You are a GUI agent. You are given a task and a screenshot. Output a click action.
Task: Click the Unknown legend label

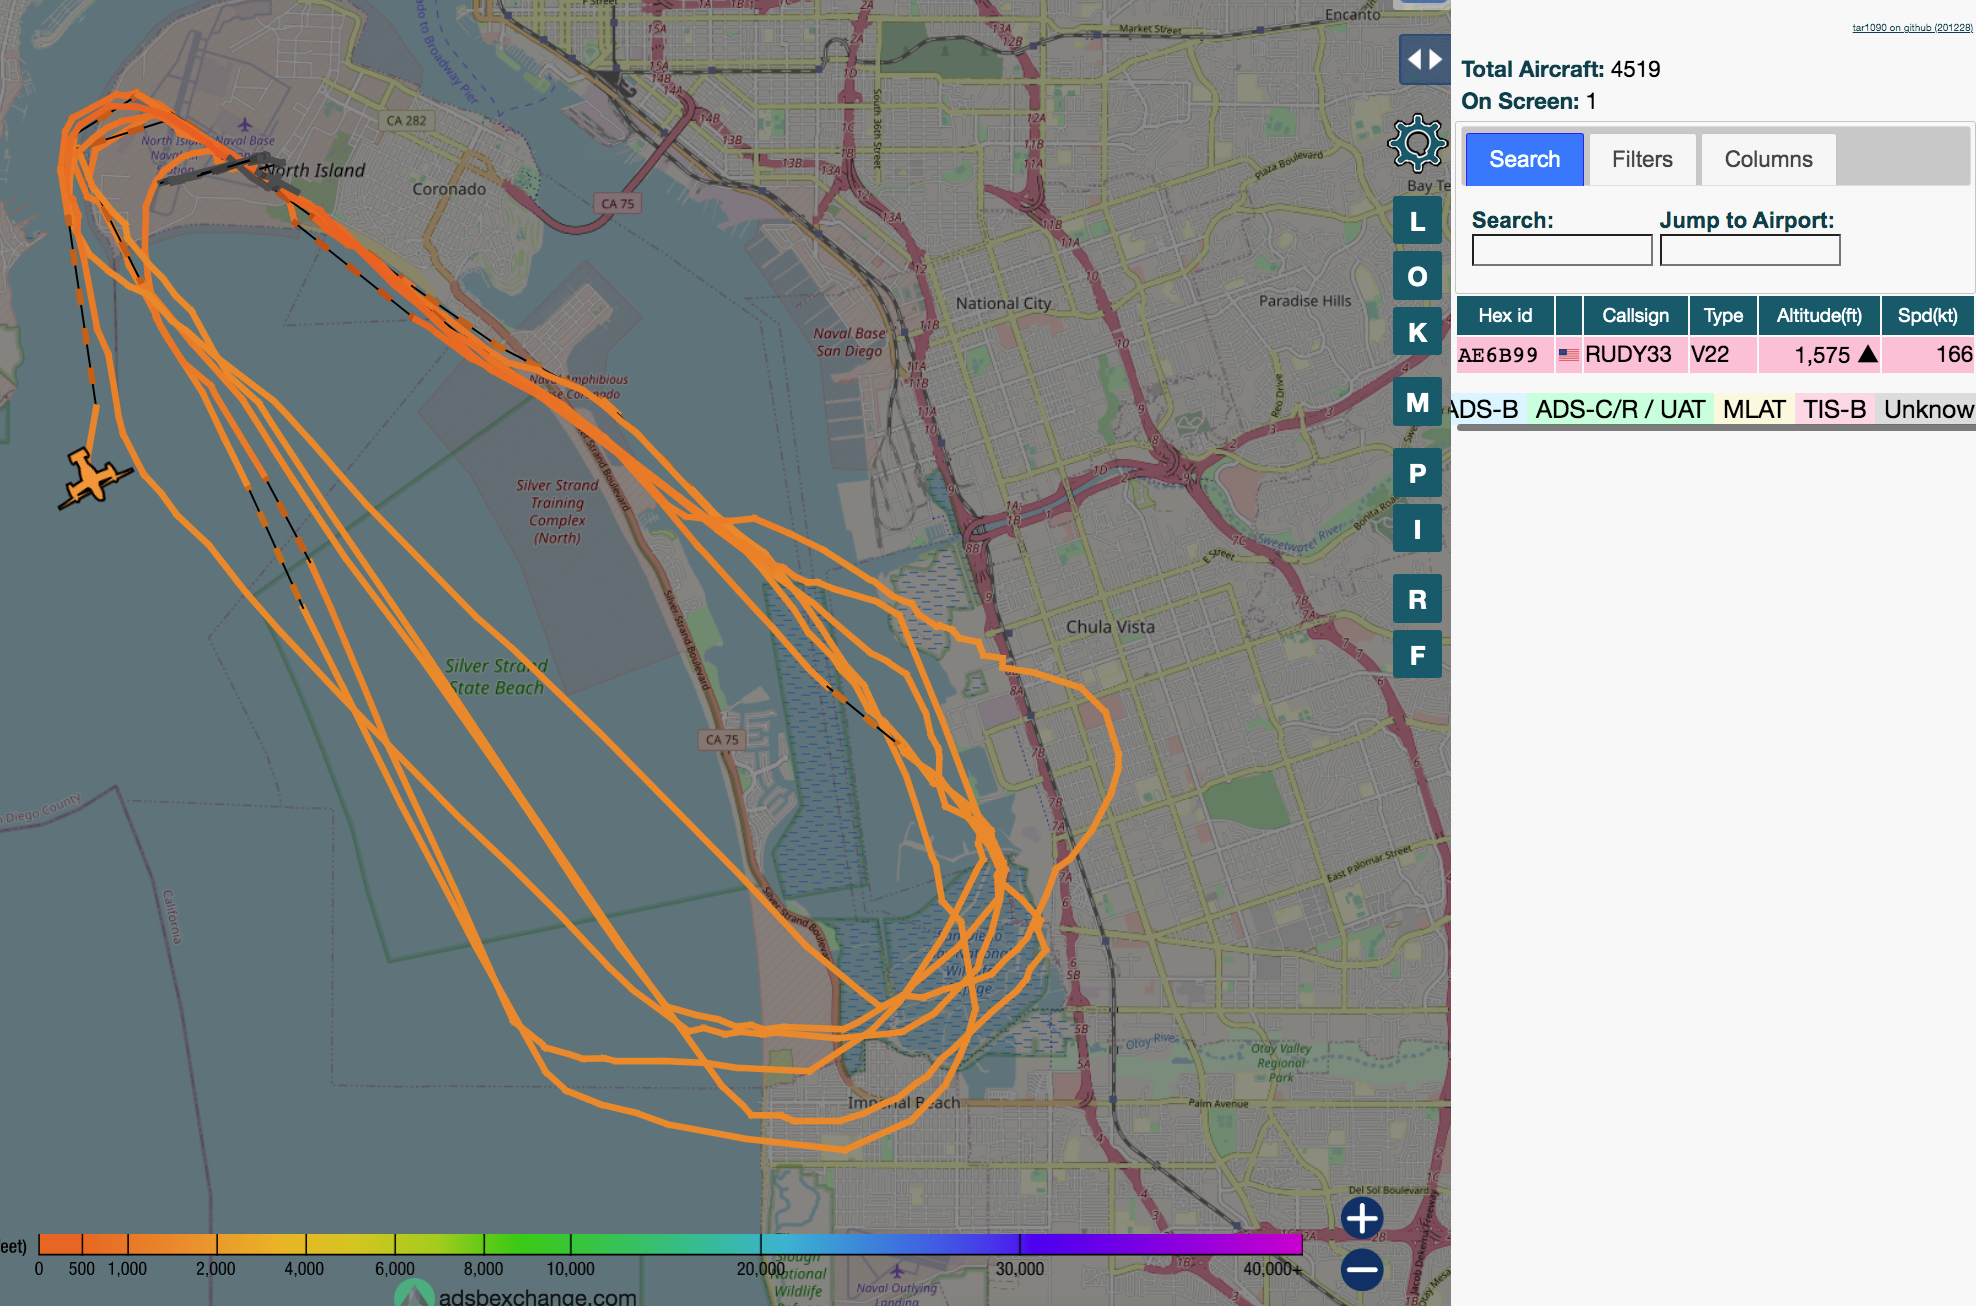coord(1927,409)
